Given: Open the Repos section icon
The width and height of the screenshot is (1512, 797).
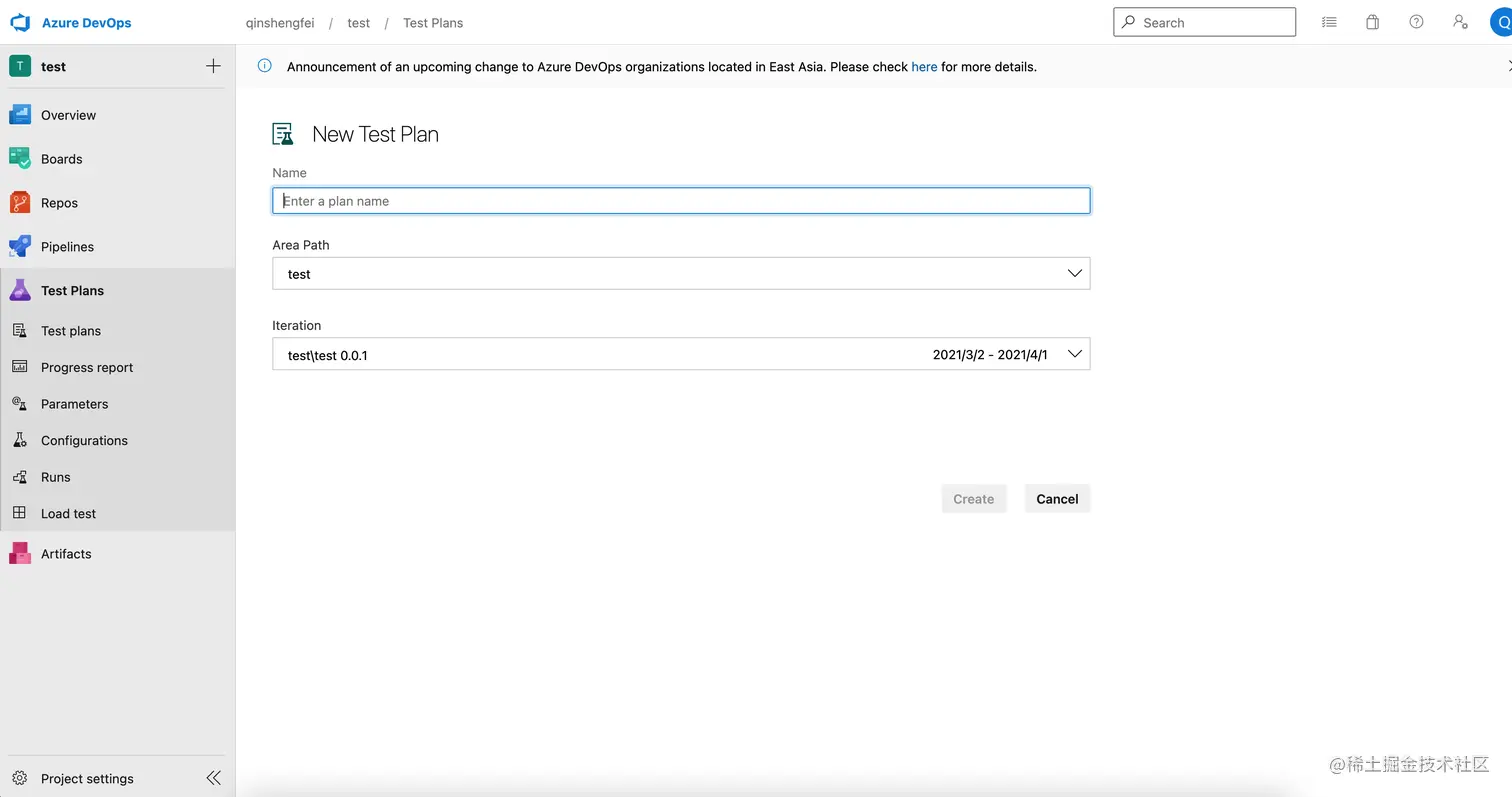Looking at the screenshot, I should [20, 203].
